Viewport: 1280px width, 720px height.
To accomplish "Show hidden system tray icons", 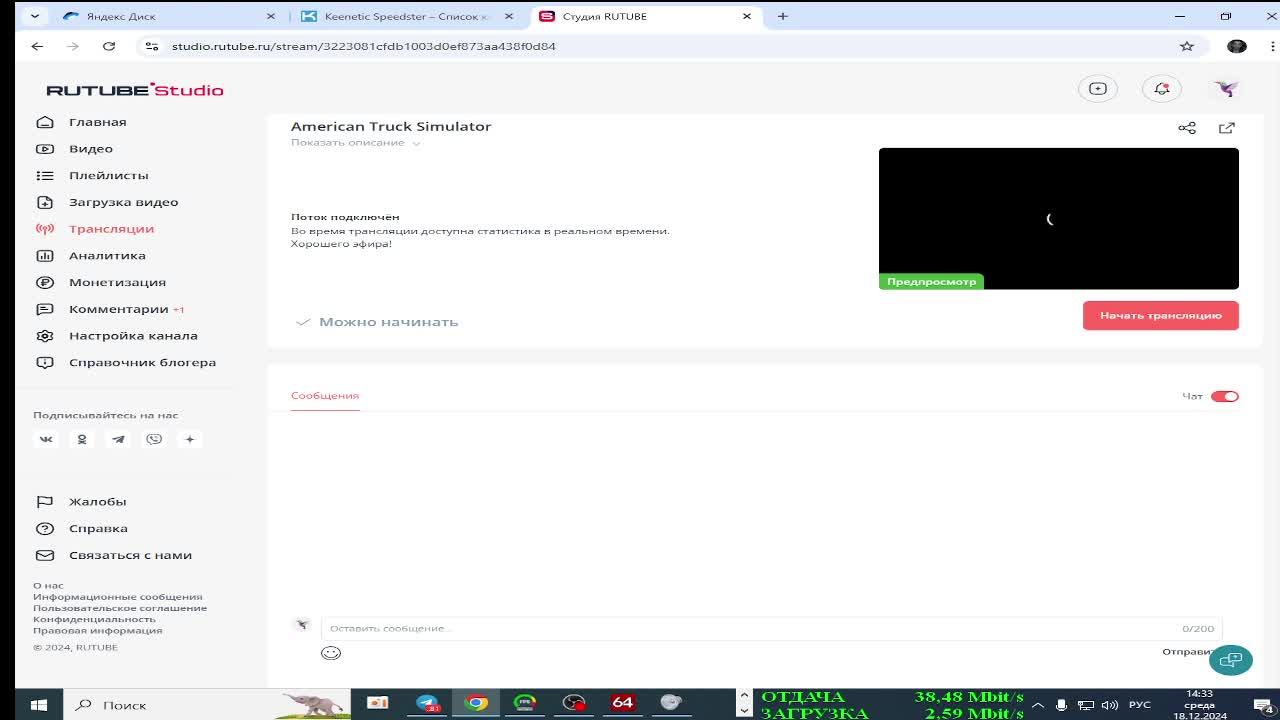I will click(x=1037, y=705).
